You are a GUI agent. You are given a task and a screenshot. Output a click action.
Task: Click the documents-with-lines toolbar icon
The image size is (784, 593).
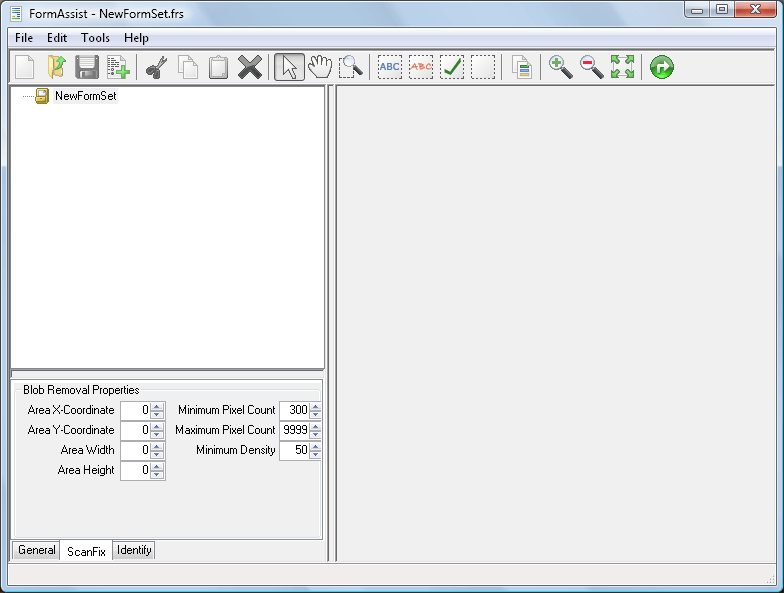click(522, 67)
